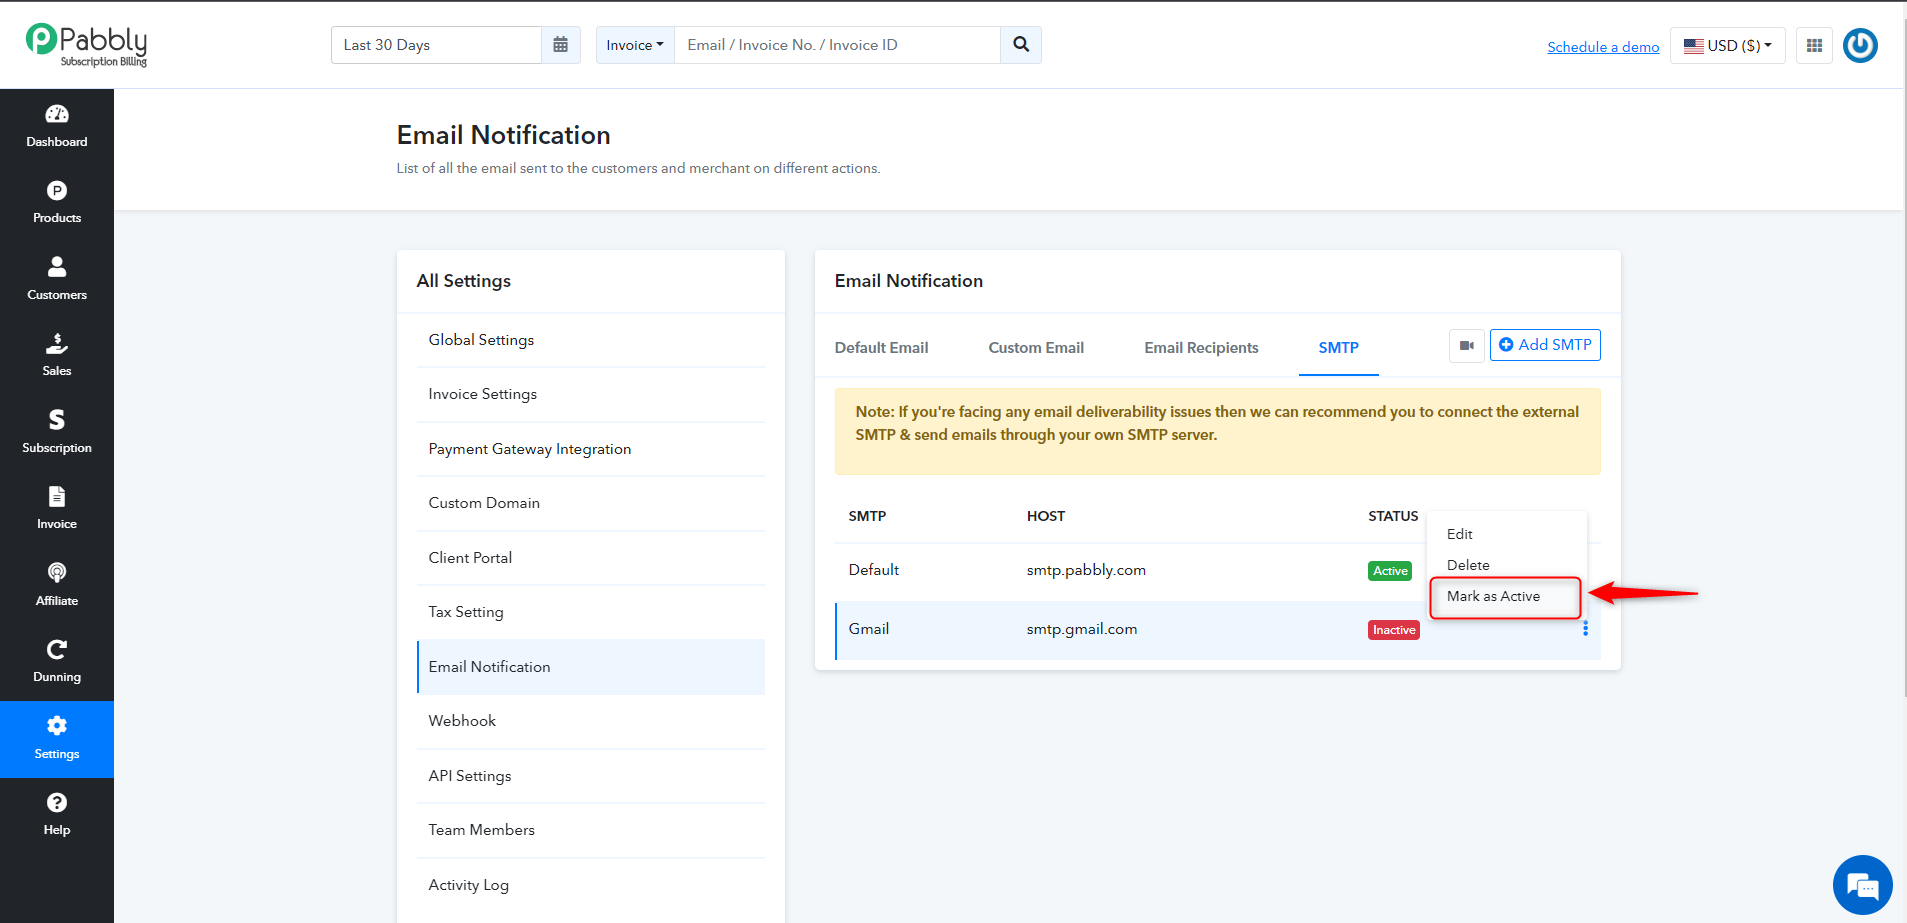Open the live chat bubble

[1862, 885]
